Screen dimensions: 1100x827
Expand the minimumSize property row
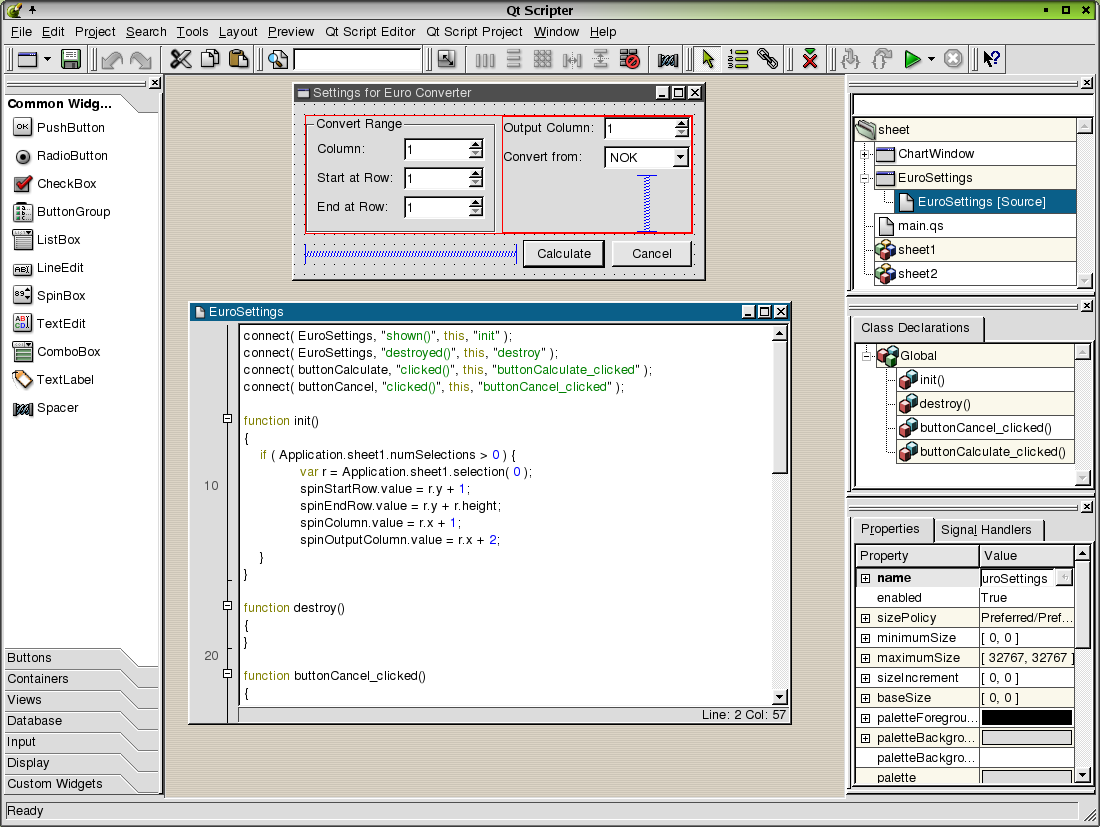point(866,638)
